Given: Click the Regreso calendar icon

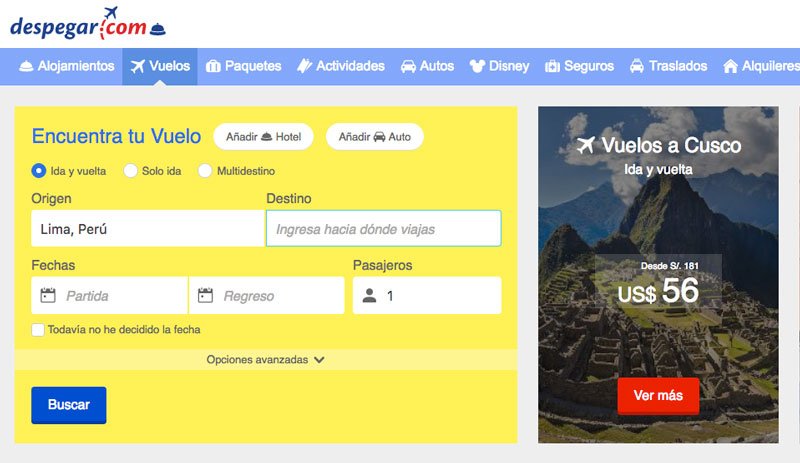Looking at the screenshot, I should 205,295.
